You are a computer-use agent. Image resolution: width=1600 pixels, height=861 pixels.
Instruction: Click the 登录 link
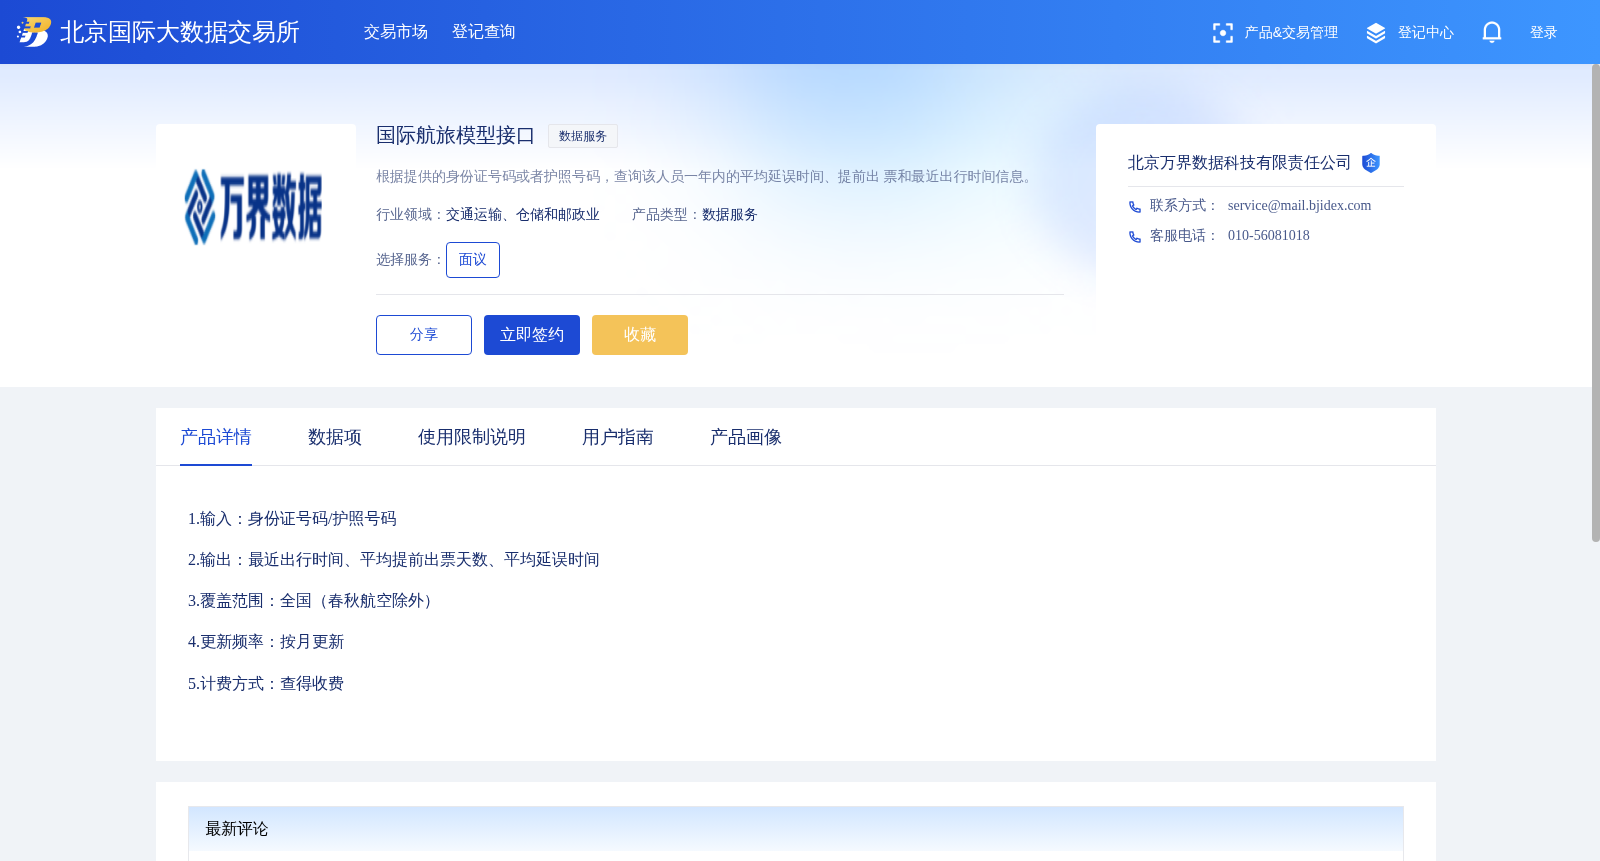coord(1544,33)
